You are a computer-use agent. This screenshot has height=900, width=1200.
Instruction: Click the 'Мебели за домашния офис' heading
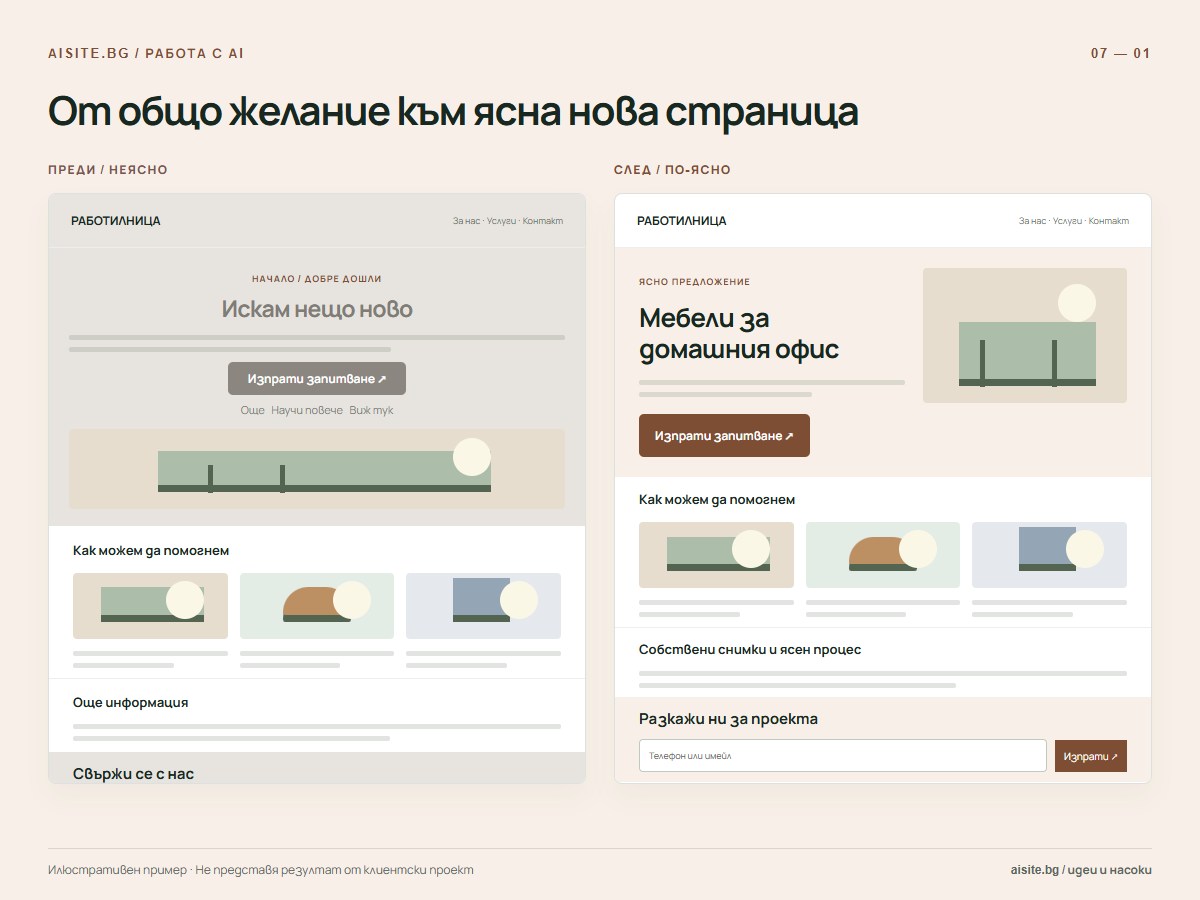pos(739,334)
